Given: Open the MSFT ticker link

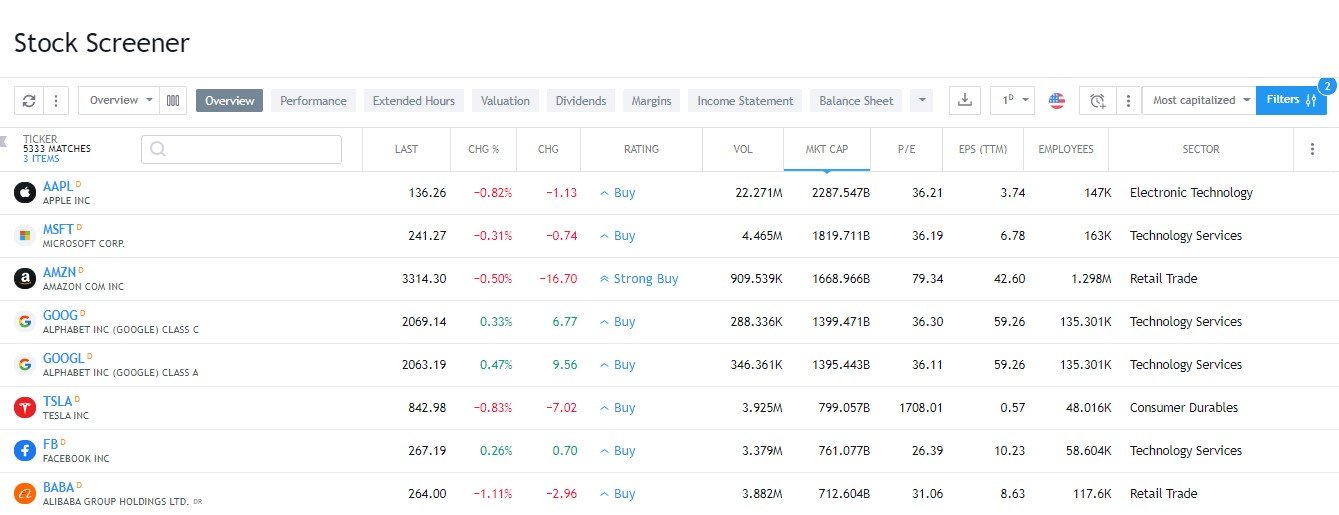Looking at the screenshot, I should click(58, 230).
